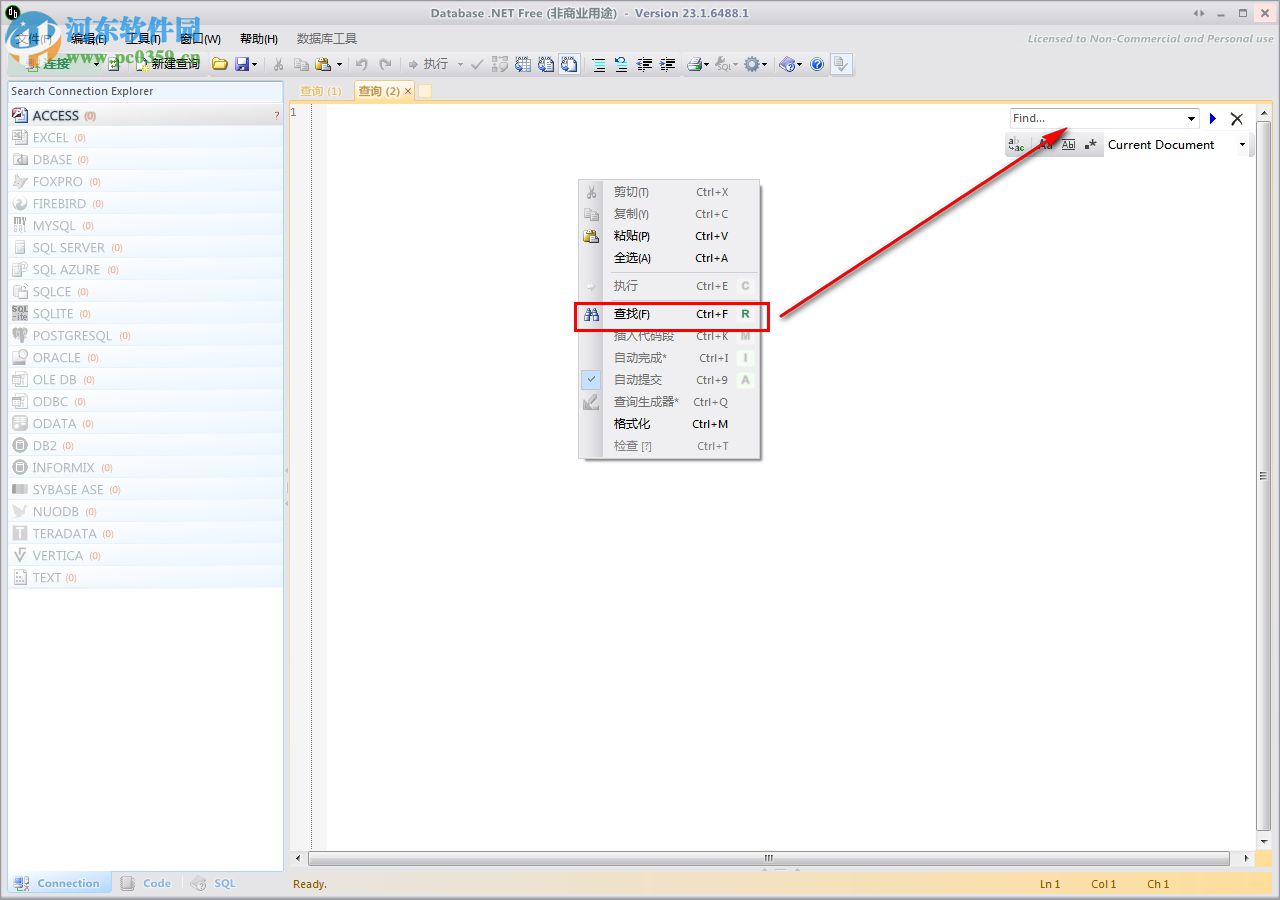This screenshot has width=1280, height=900.
Task: Click the blue find next arrow
Action: tap(1213, 118)
